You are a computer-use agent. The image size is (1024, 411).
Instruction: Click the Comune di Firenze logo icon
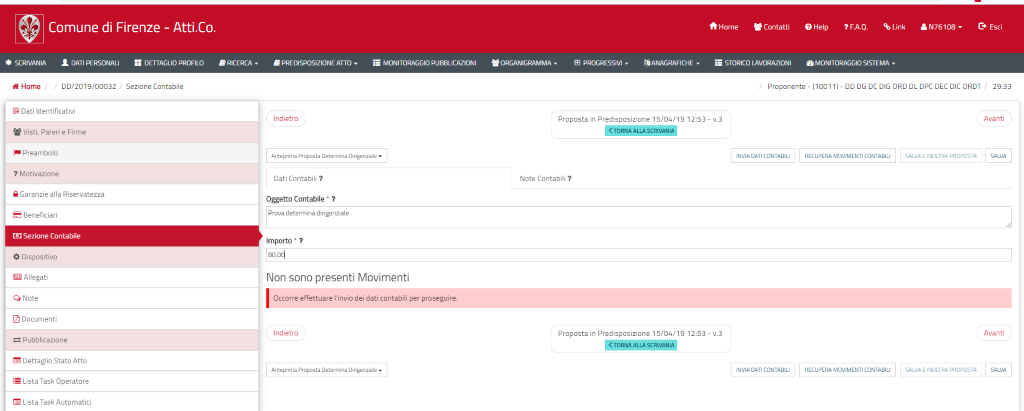[x=27, y=26]
